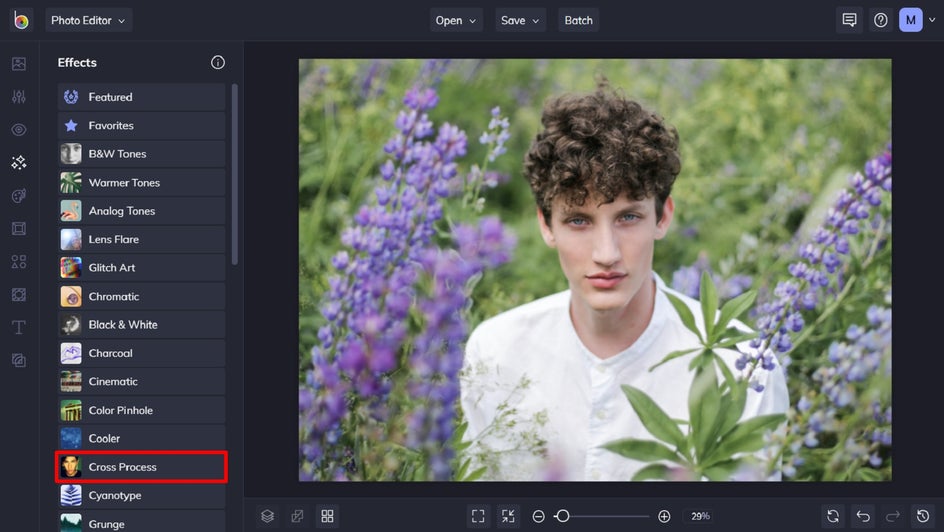Click the fit to screen icon
The width and height of the screenshot is (944, 532).
[x=478, y=516]
